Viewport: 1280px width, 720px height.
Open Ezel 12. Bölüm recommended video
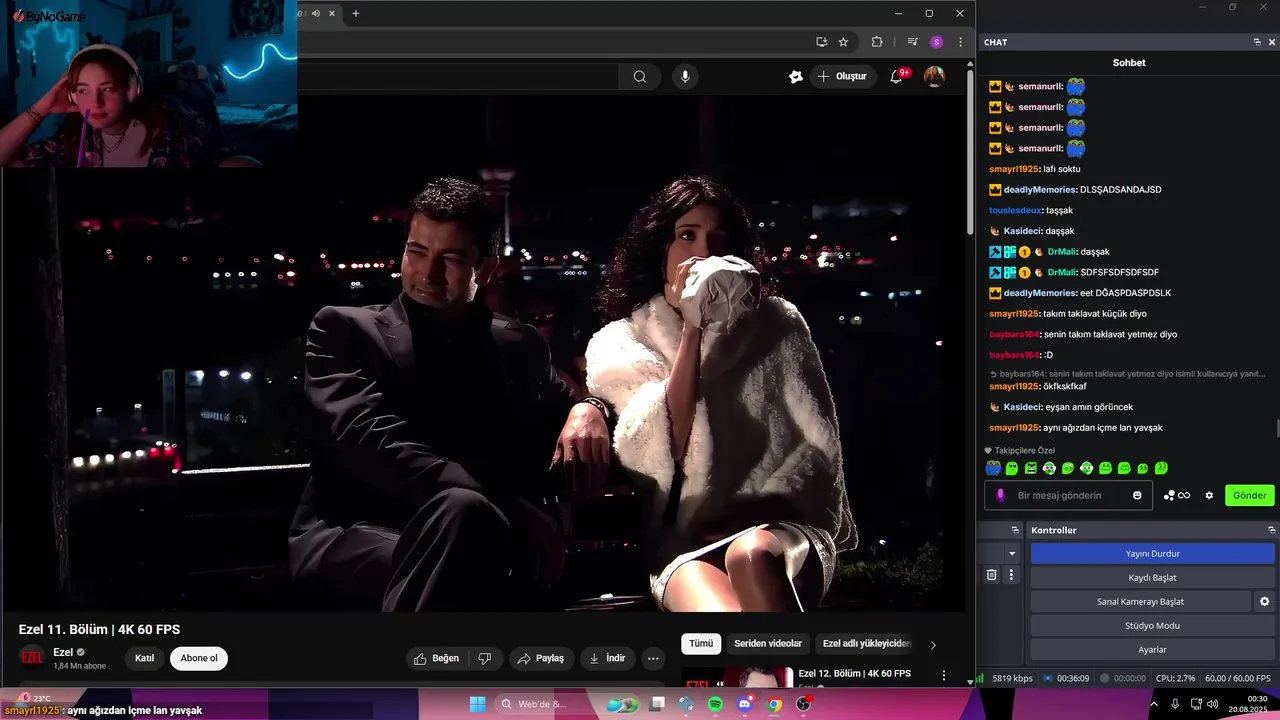pos(854,674)
